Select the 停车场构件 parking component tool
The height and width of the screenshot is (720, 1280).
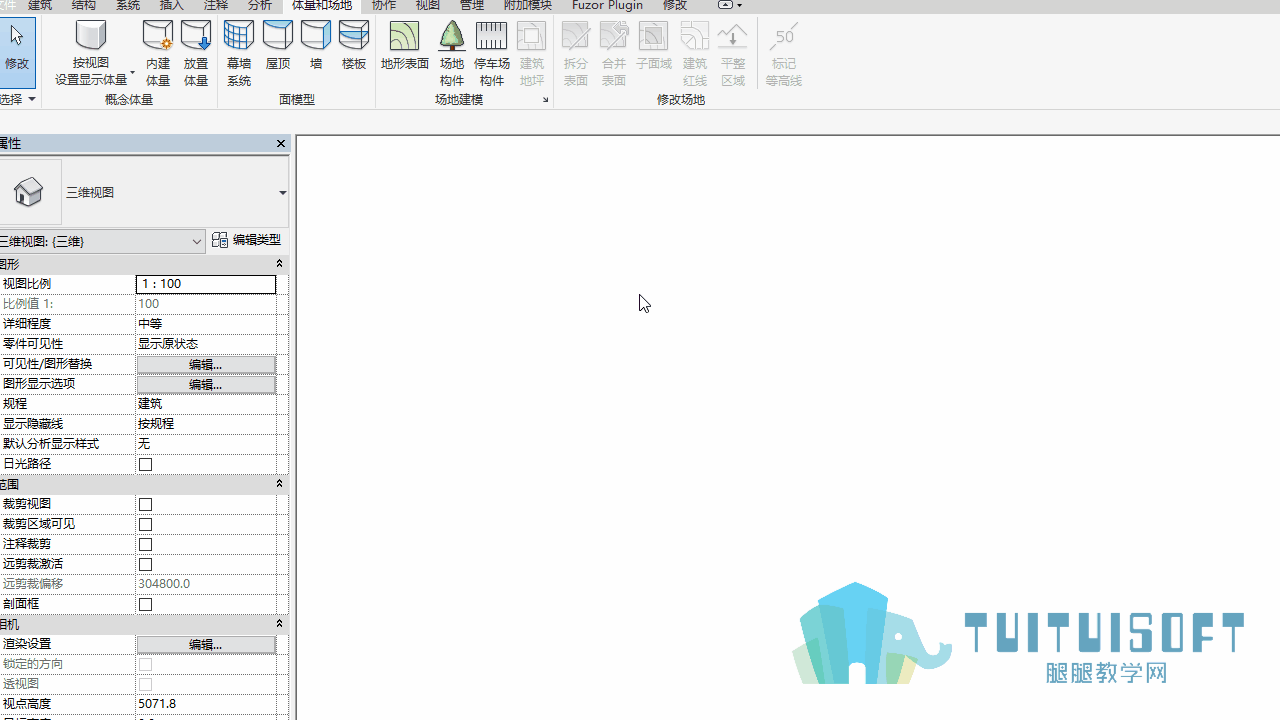click(x=492, y=53)
